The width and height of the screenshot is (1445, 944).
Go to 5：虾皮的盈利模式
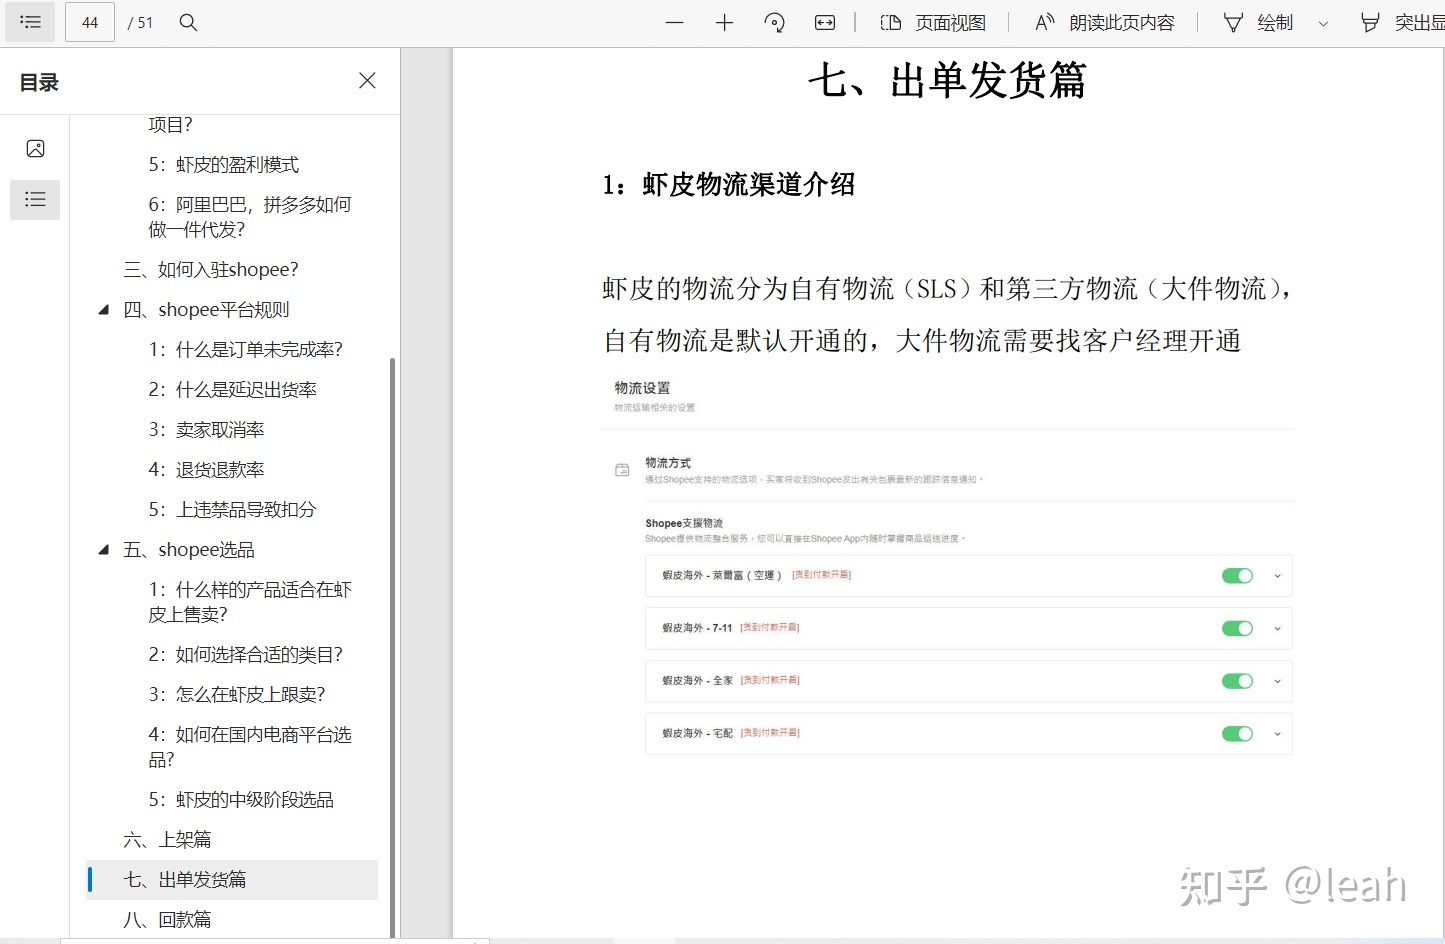point(224,164)
